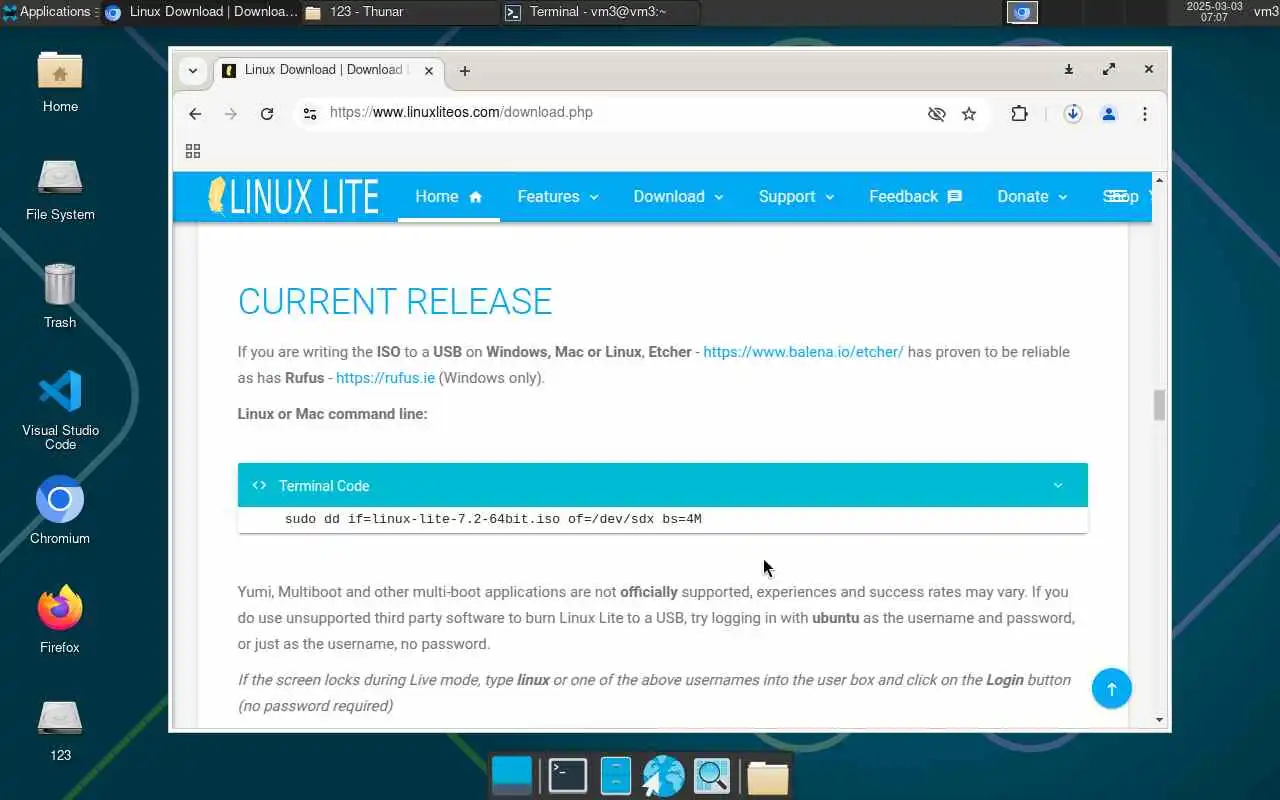Open the tab search dropdown arrow
Screen dimensions: 1280x800
[x=193, y=70]
